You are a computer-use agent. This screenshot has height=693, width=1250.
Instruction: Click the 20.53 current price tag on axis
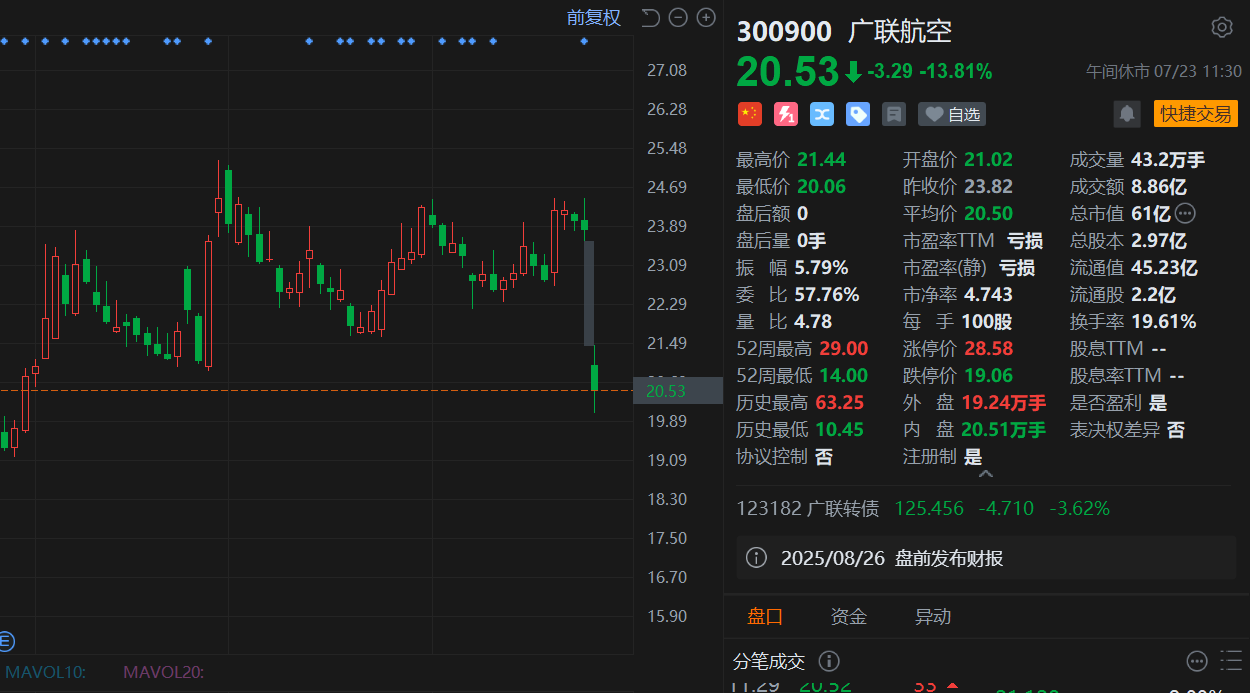(x=678, y=391)
